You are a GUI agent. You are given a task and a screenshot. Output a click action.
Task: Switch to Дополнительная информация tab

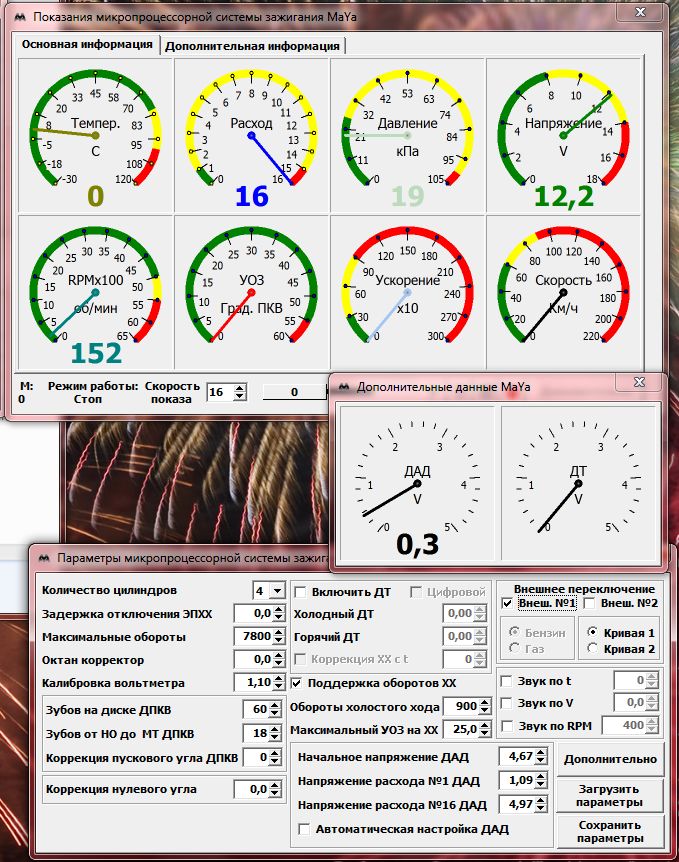tap(252, 45)
